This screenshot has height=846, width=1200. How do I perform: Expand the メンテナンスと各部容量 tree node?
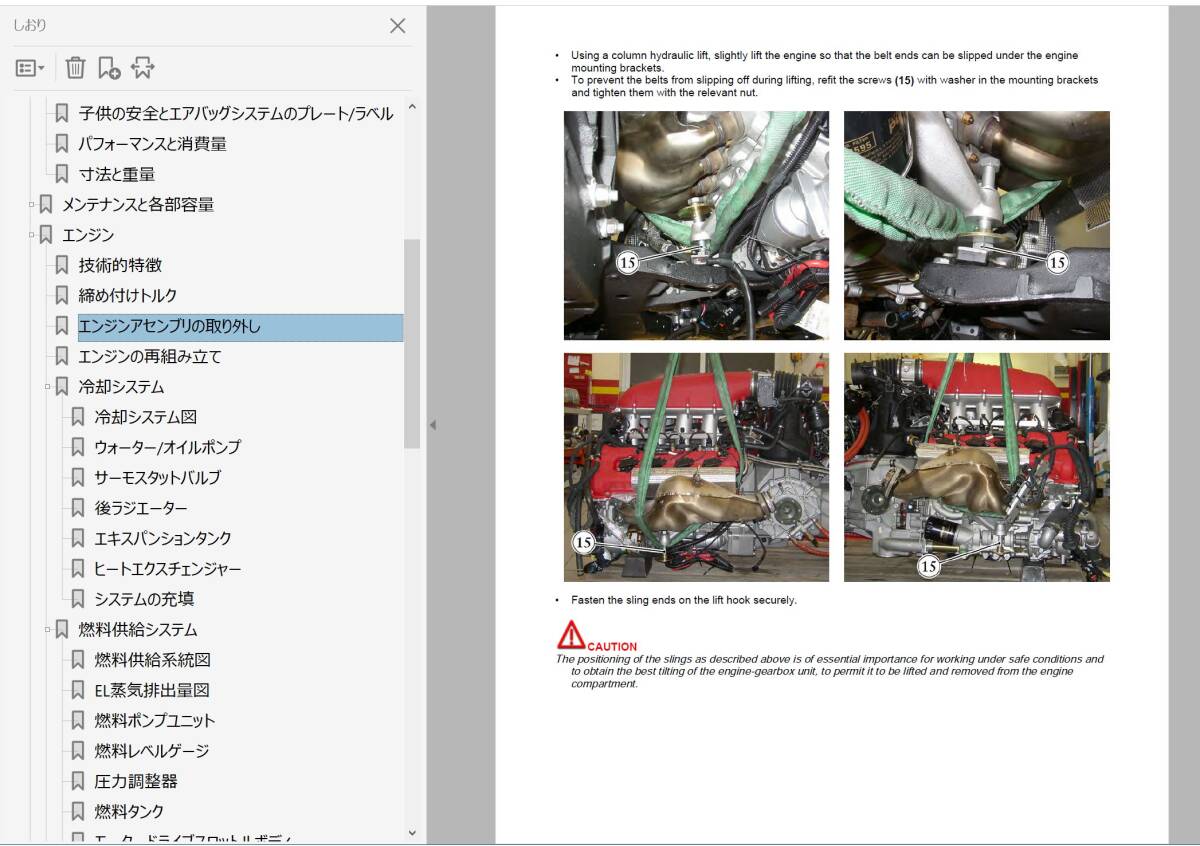pos(31,205)
